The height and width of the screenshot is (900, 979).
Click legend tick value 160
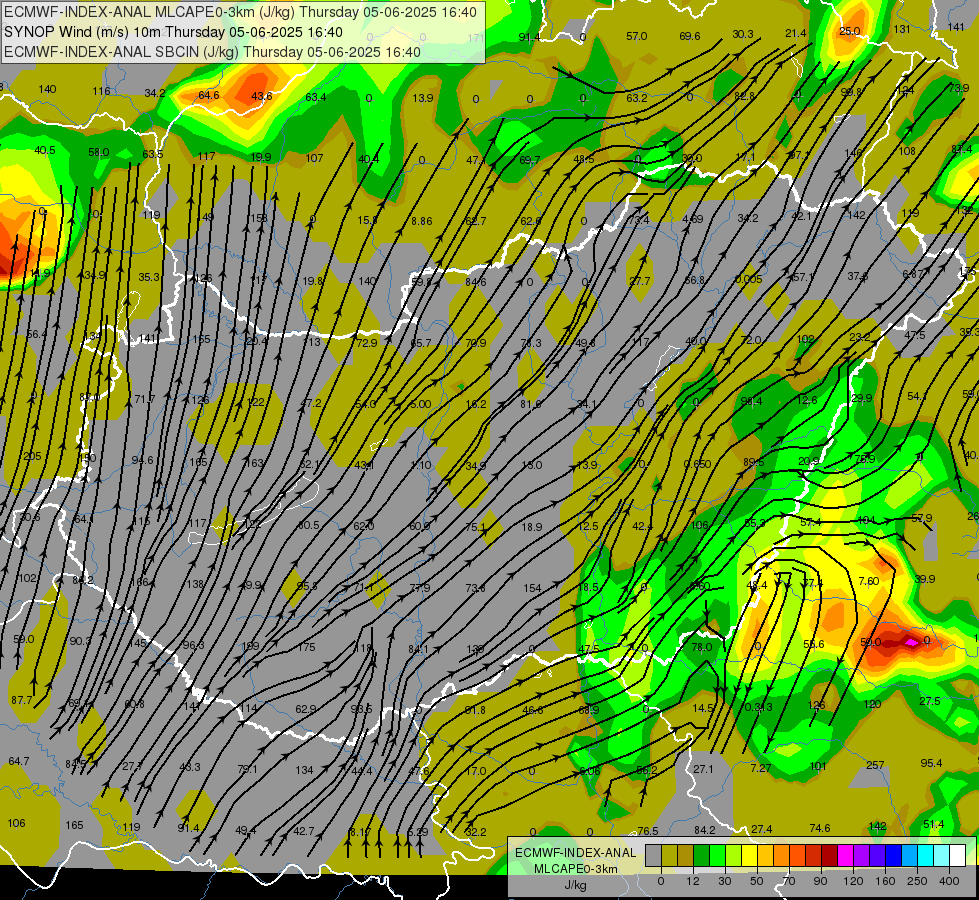885,881
